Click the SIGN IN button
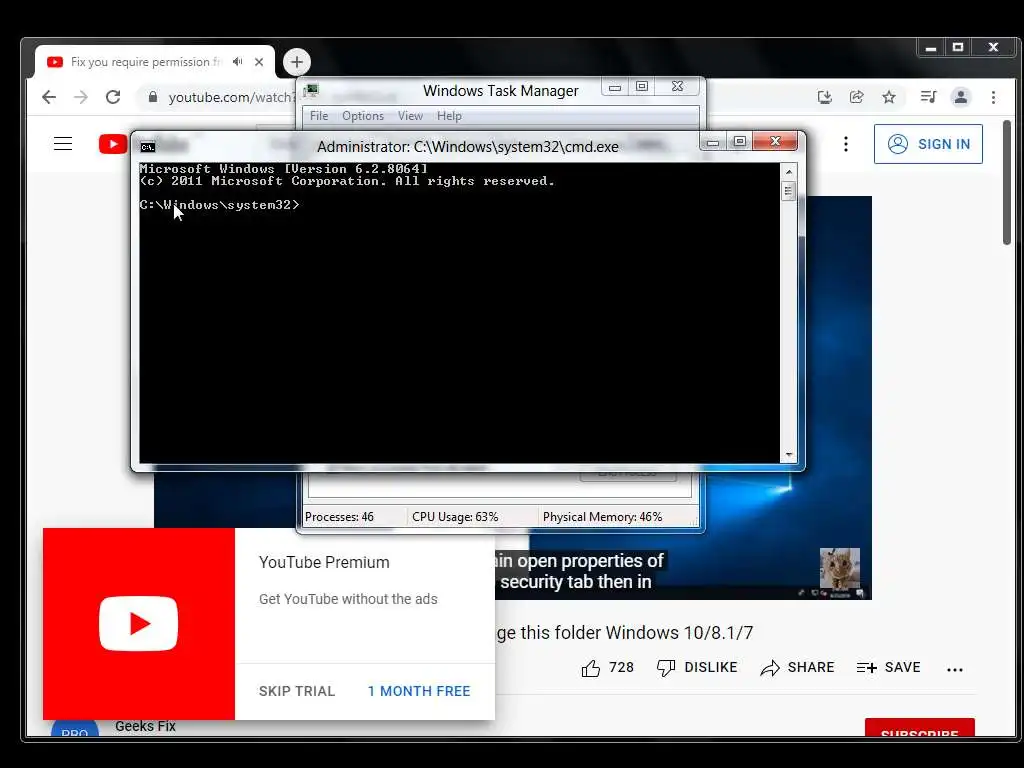 point(928,144)
